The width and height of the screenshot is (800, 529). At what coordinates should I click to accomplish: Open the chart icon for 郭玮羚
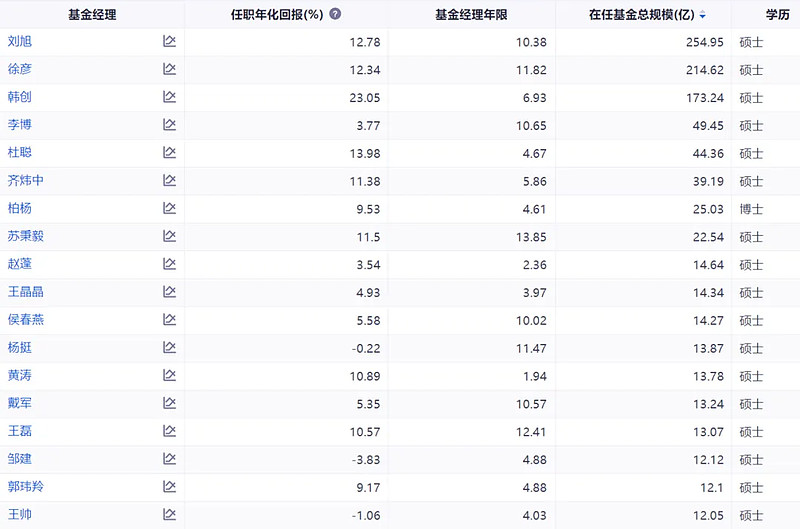coord(169,486)
